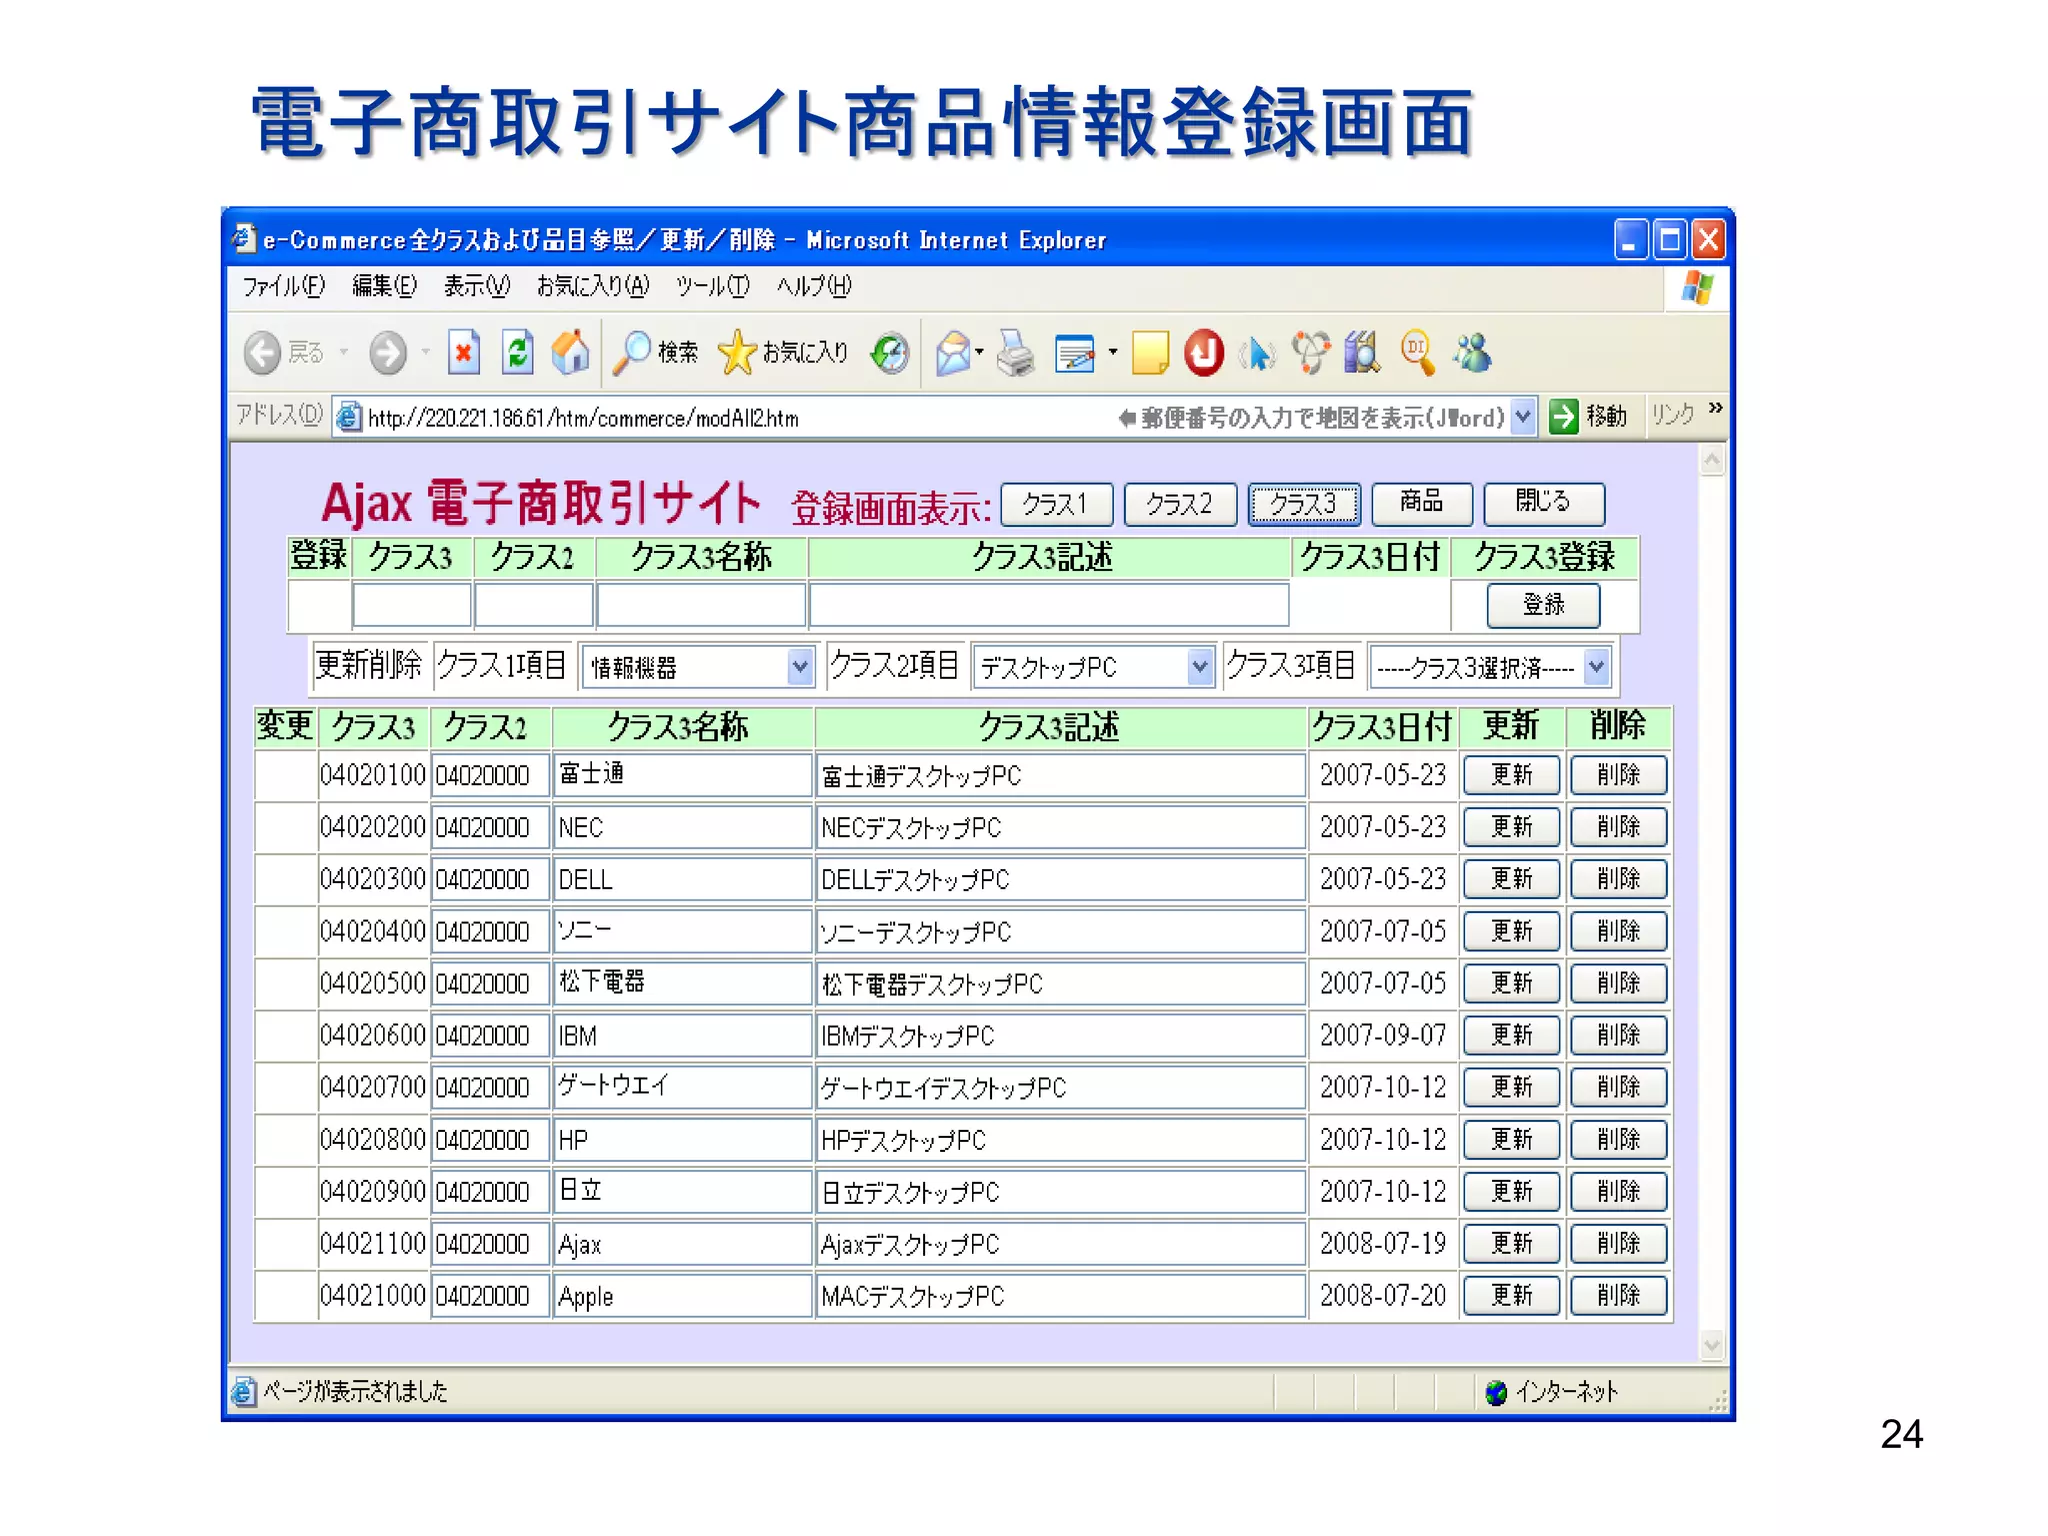Viewport: 2048px width, 1536px height.
Task: Click the Refresh page icon
Action: point(517,353)
